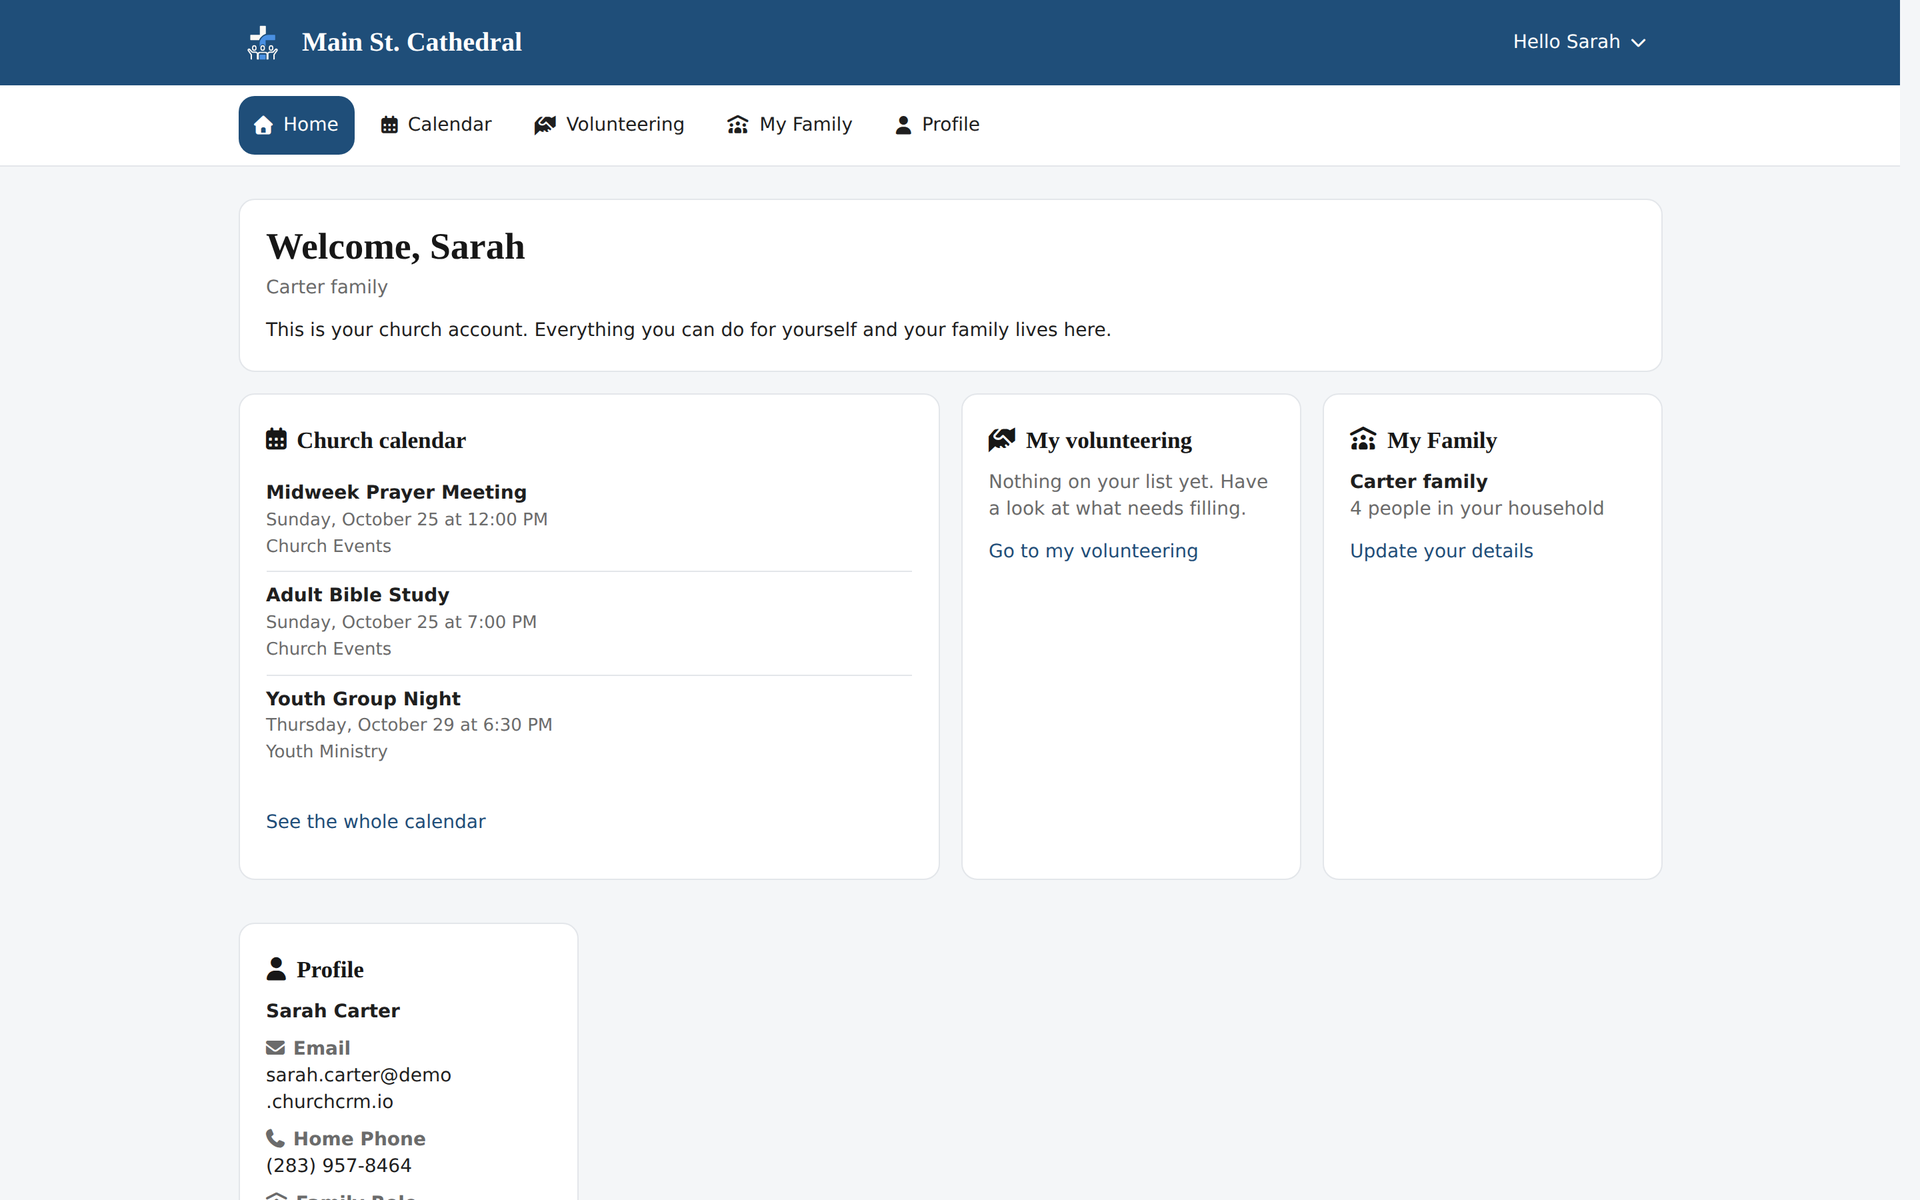Click the Update your details link
This screenshot has height=1200, width=1920.
(1441, 551)
